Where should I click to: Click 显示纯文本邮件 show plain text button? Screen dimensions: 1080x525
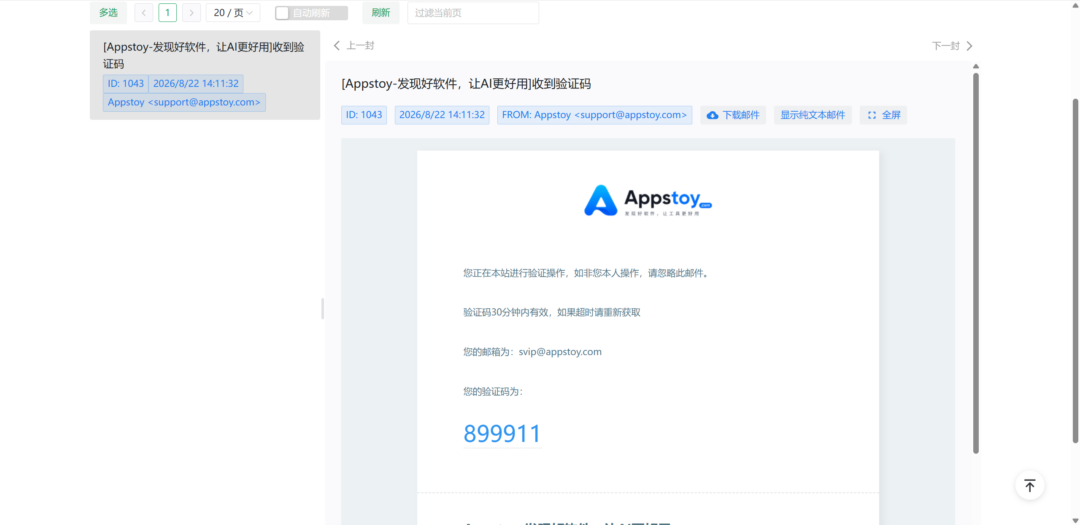813,115
